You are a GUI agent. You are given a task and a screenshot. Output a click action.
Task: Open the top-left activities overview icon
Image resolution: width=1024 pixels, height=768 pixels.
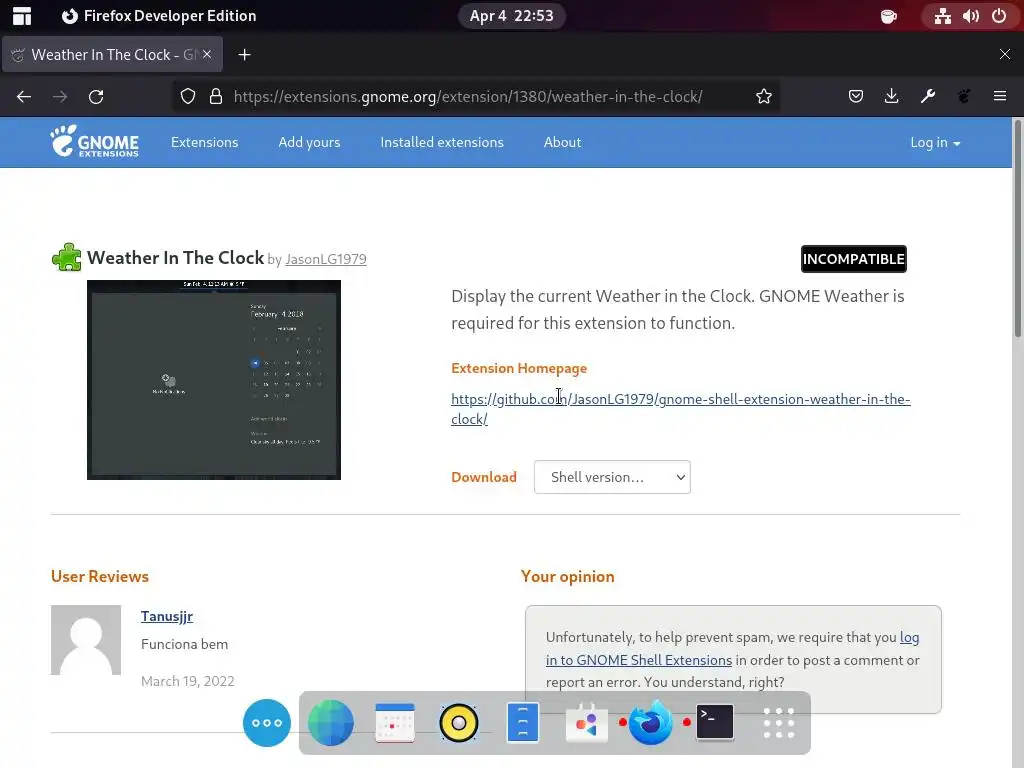click(22, 16)
